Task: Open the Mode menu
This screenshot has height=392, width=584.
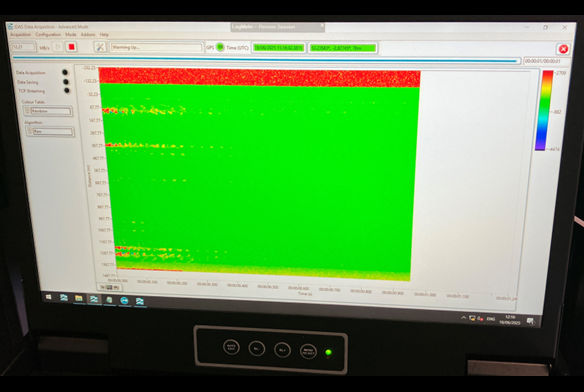Action: tap(70, 35)
